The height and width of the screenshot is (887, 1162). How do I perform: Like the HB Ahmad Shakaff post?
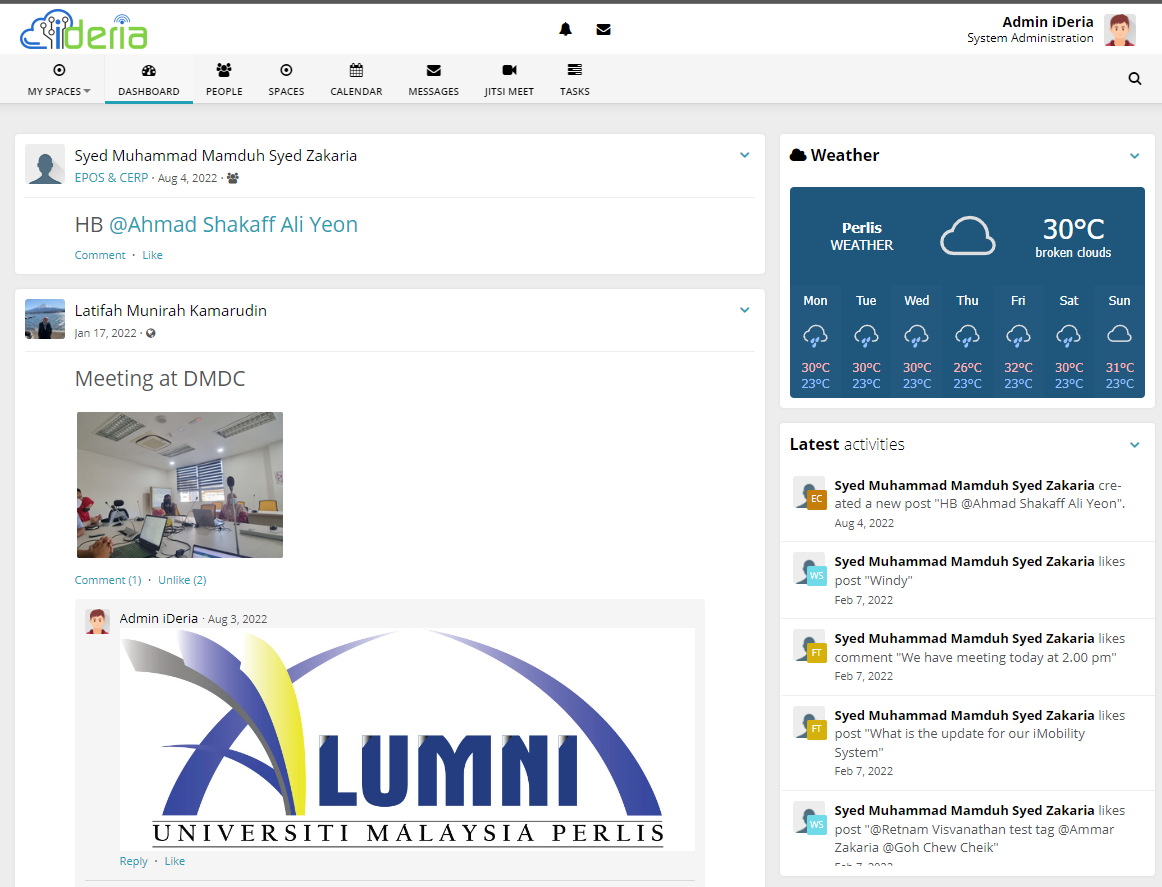tap(152, 255)
